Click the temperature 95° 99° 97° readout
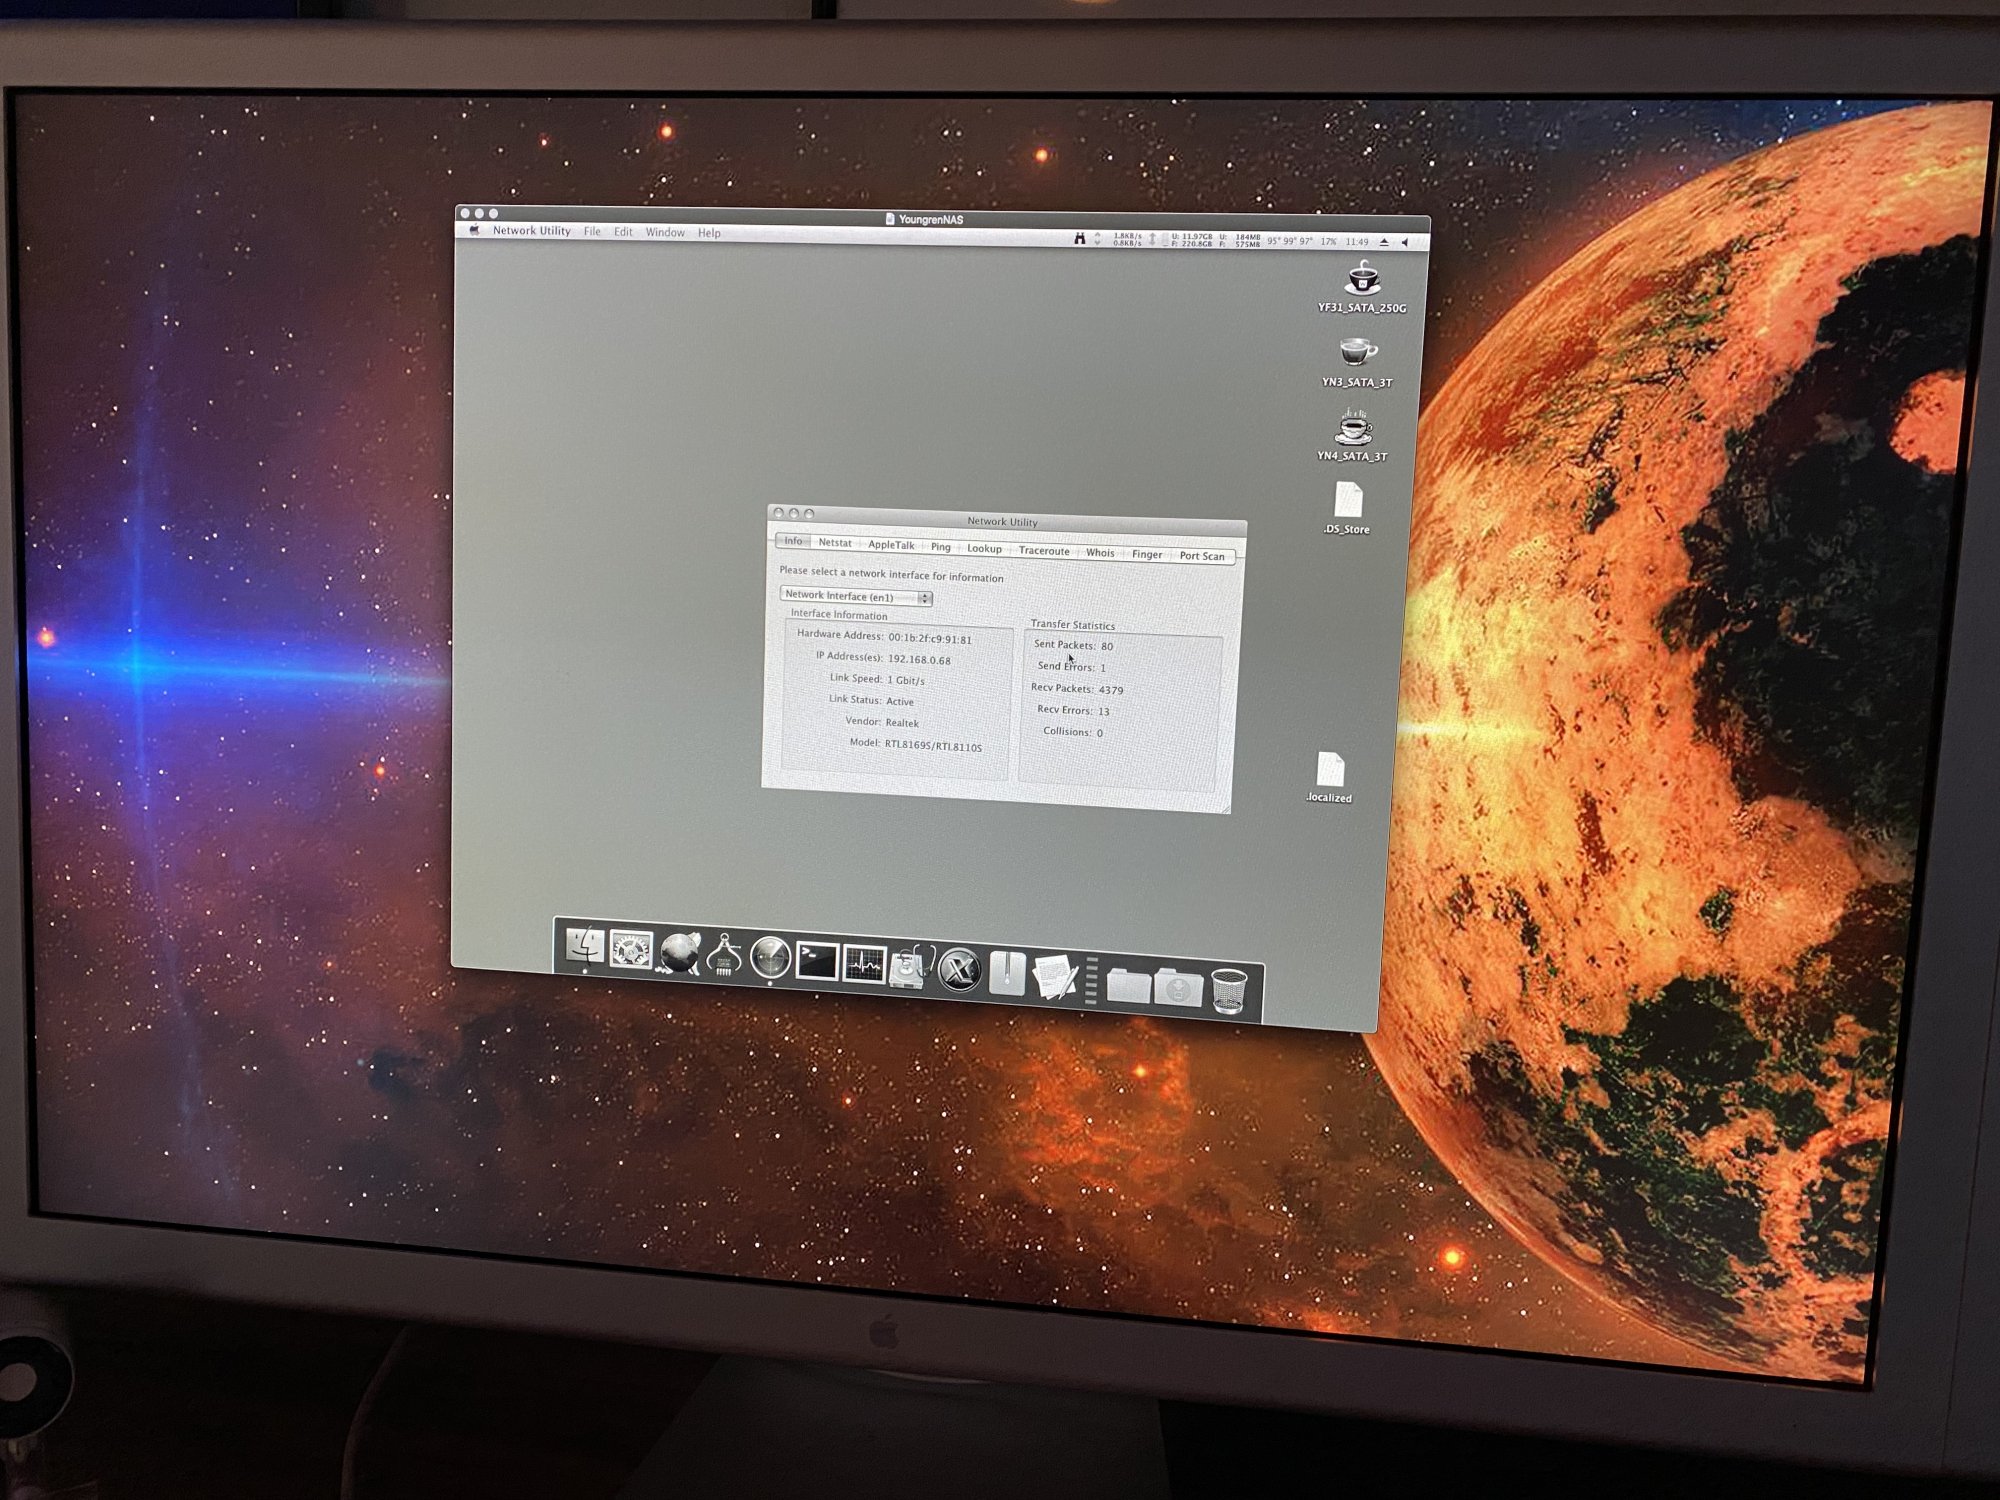 coord(1290,241)
